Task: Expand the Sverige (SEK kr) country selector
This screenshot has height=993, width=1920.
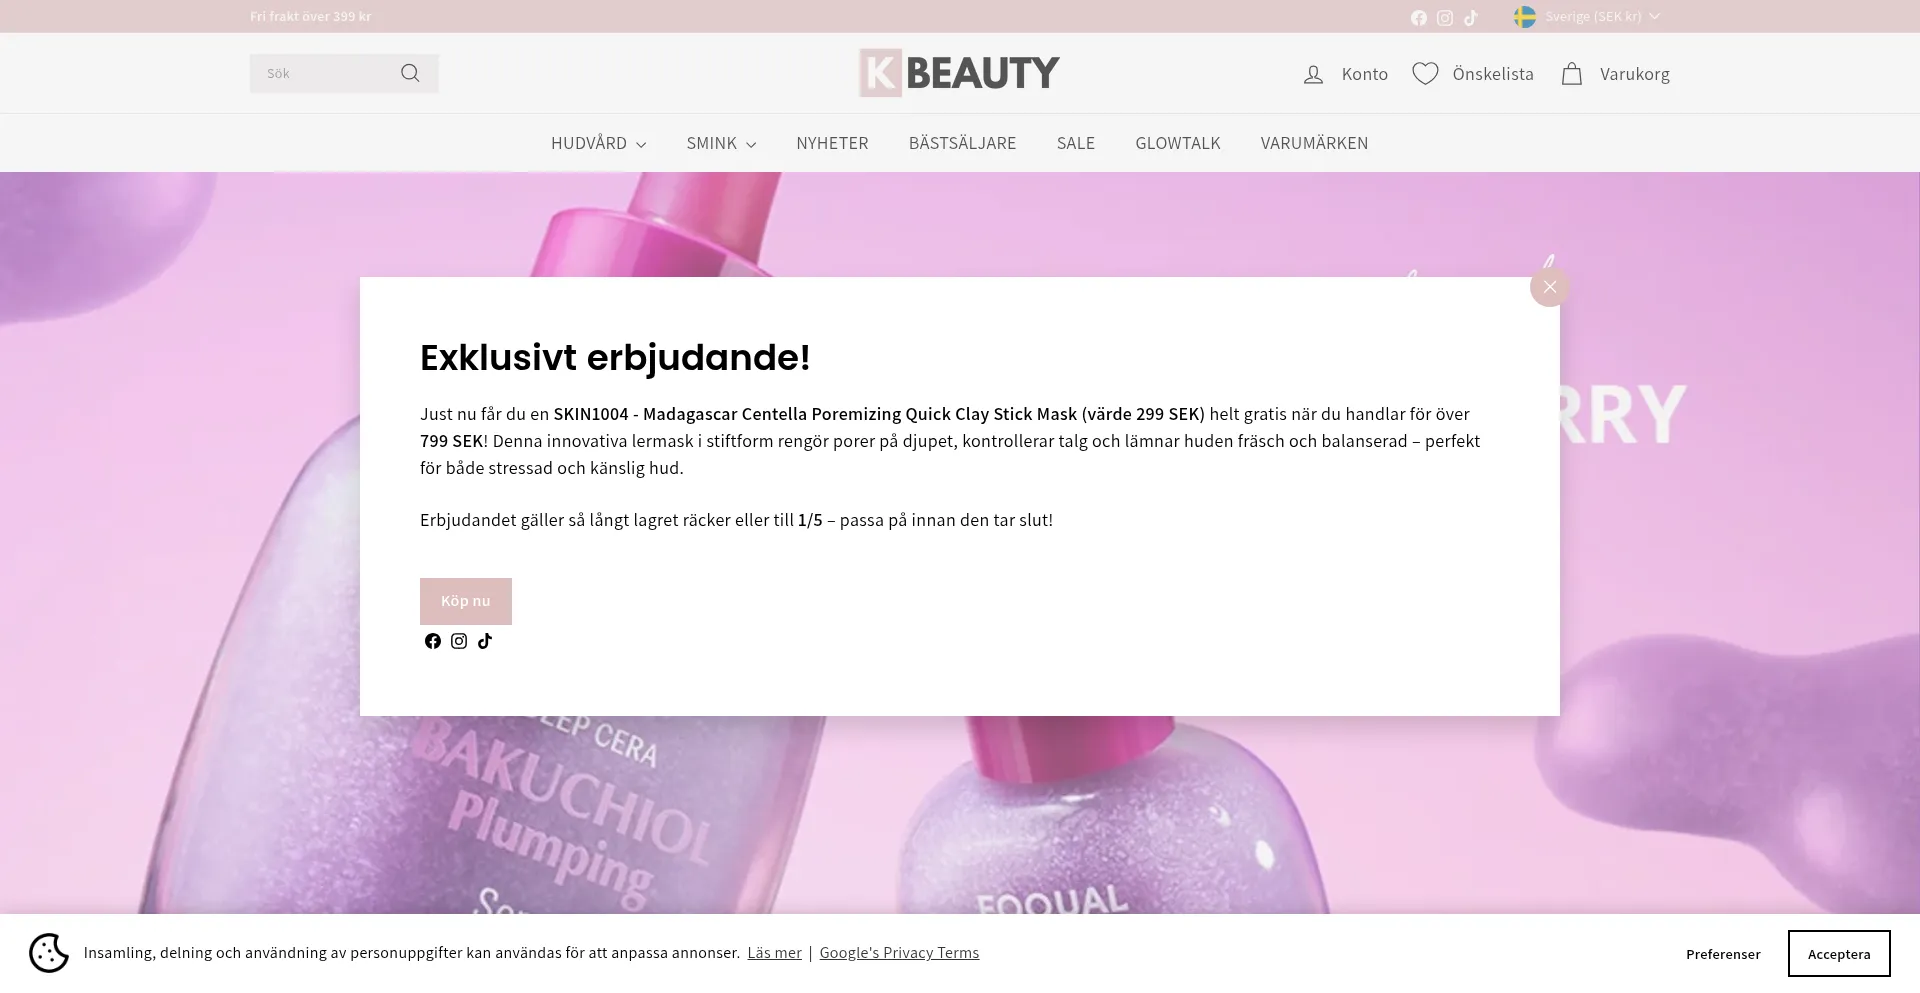Action: [1587, 17]
